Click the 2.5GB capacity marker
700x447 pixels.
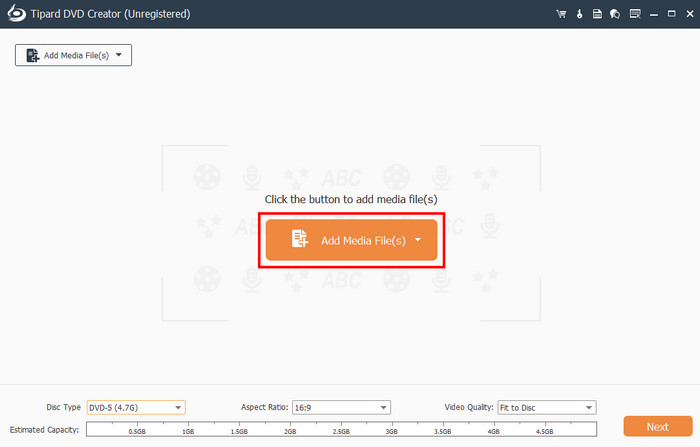[x=341, y=431]
